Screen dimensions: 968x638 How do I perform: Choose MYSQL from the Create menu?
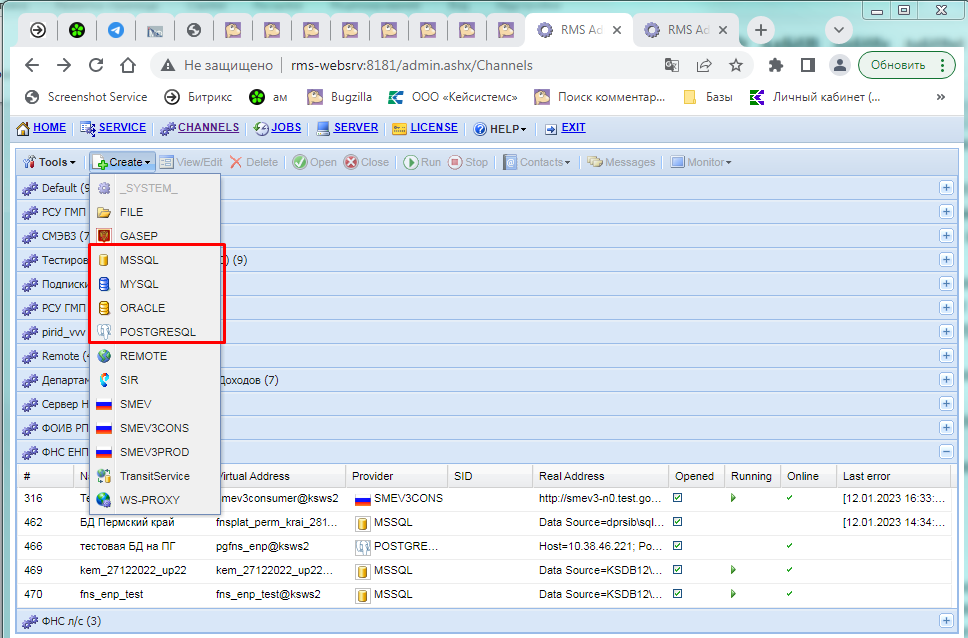tap(155, 284)
